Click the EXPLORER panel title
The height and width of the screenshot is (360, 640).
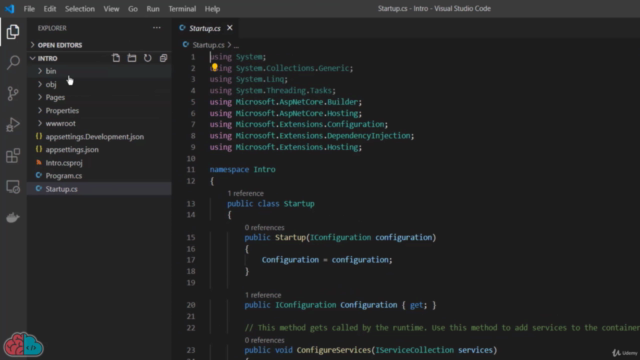pyautogui.click(x=52, y=28)
